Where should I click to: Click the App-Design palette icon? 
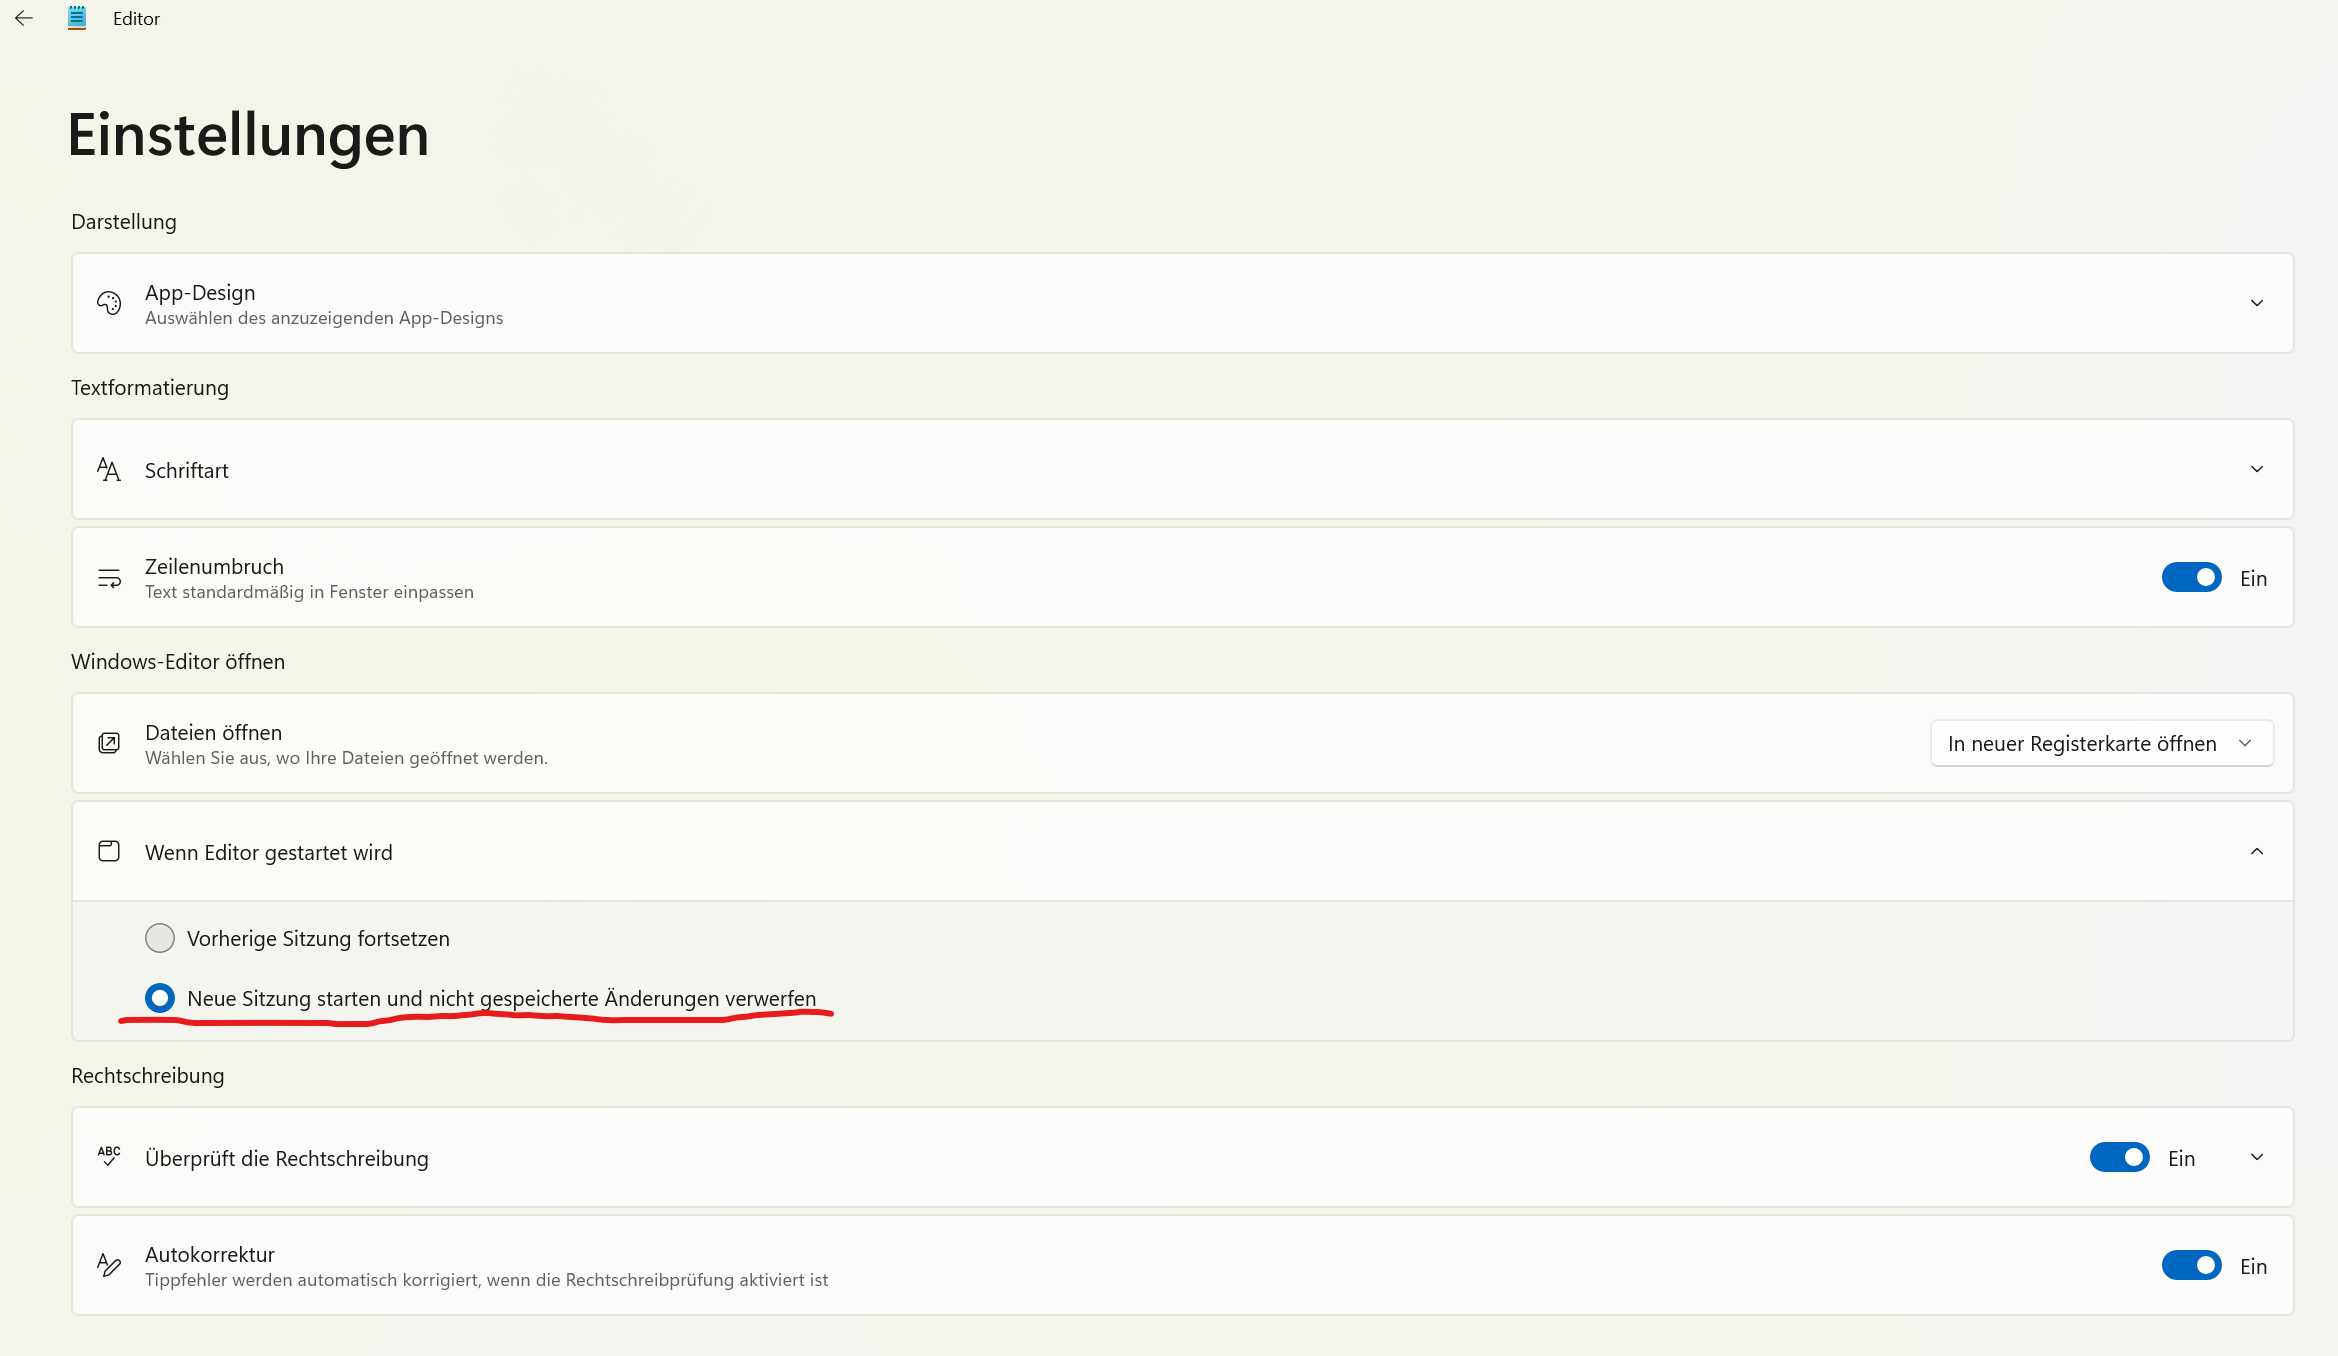coord(109,303)
